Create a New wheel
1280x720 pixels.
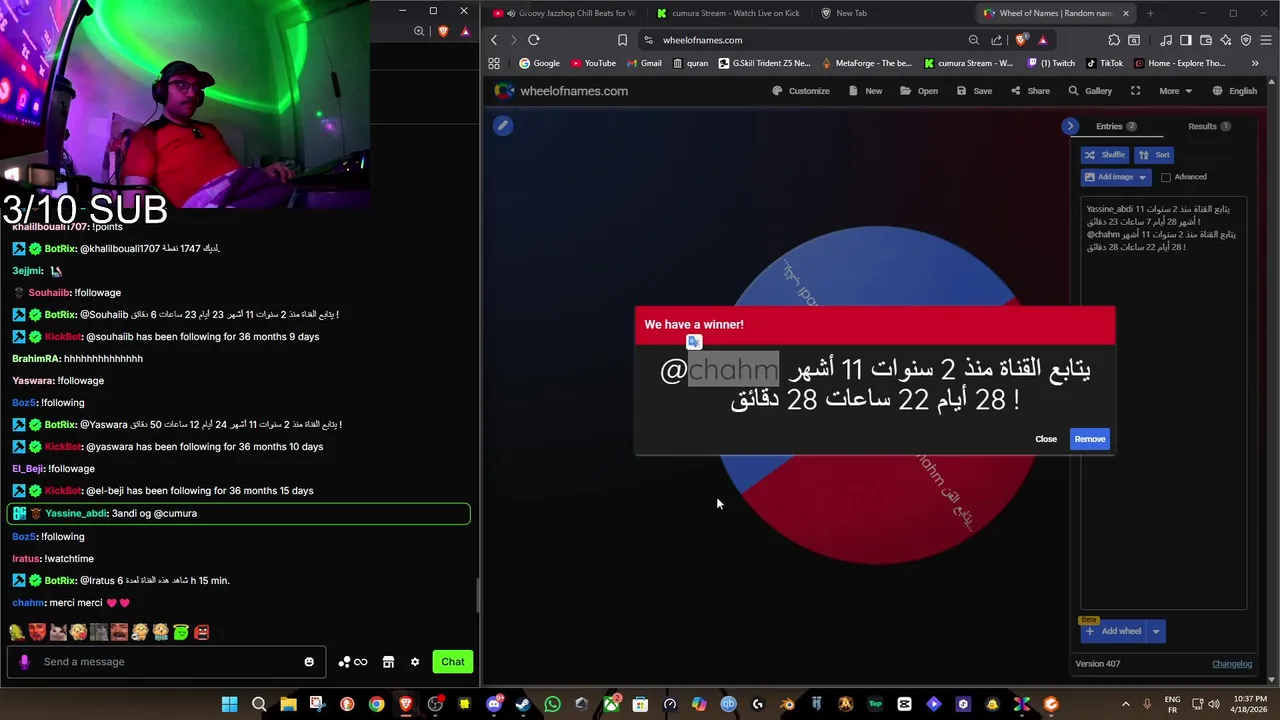[x=865, y=91]
